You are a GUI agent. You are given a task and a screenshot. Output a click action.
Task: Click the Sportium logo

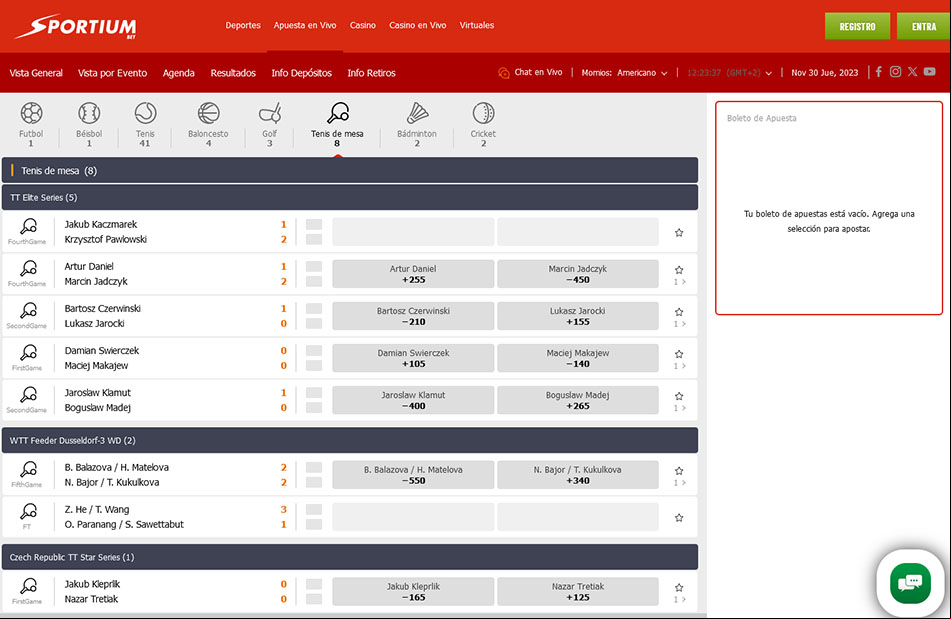pyautogui.click(x=76, y=27)
